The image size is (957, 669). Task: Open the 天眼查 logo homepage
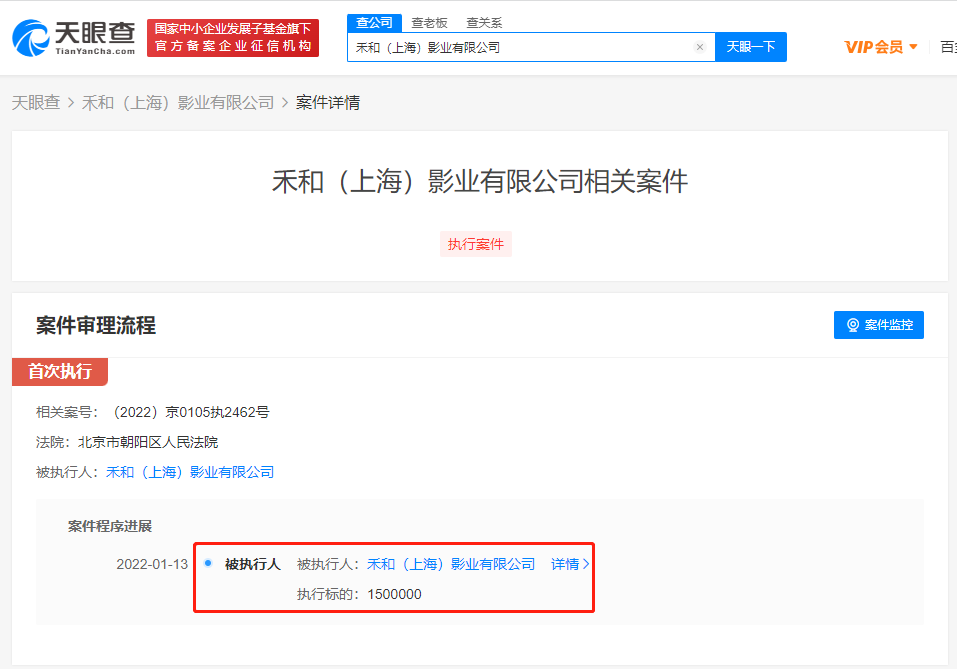[x=74, y=38]
